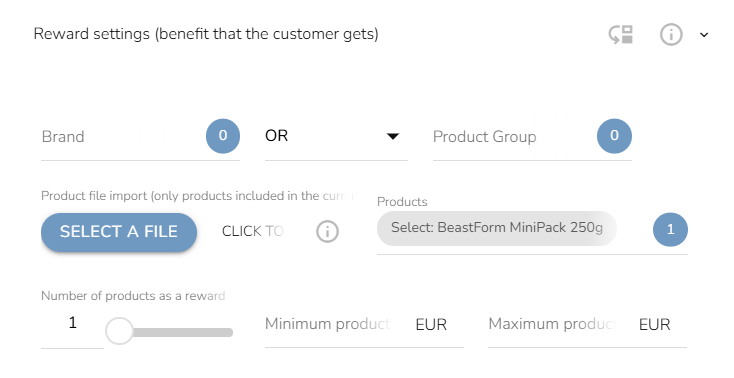Click the OR dropdown arrow

point(393,136)
